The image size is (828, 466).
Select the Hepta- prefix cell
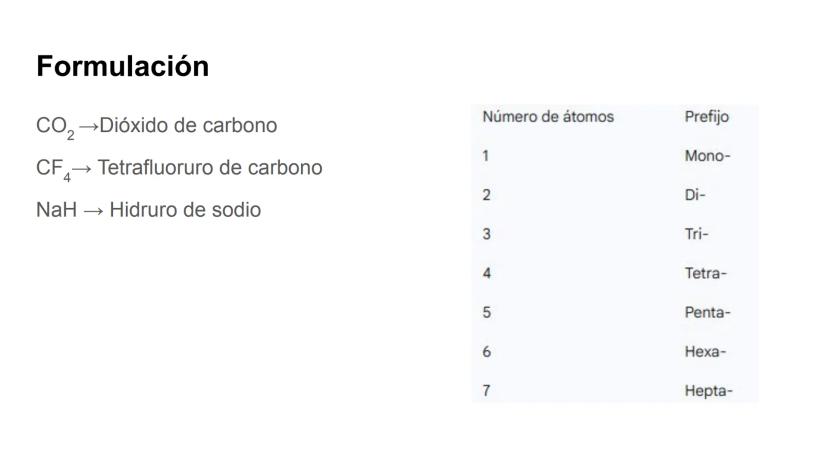pyautogui.click(x=707, y=391)
